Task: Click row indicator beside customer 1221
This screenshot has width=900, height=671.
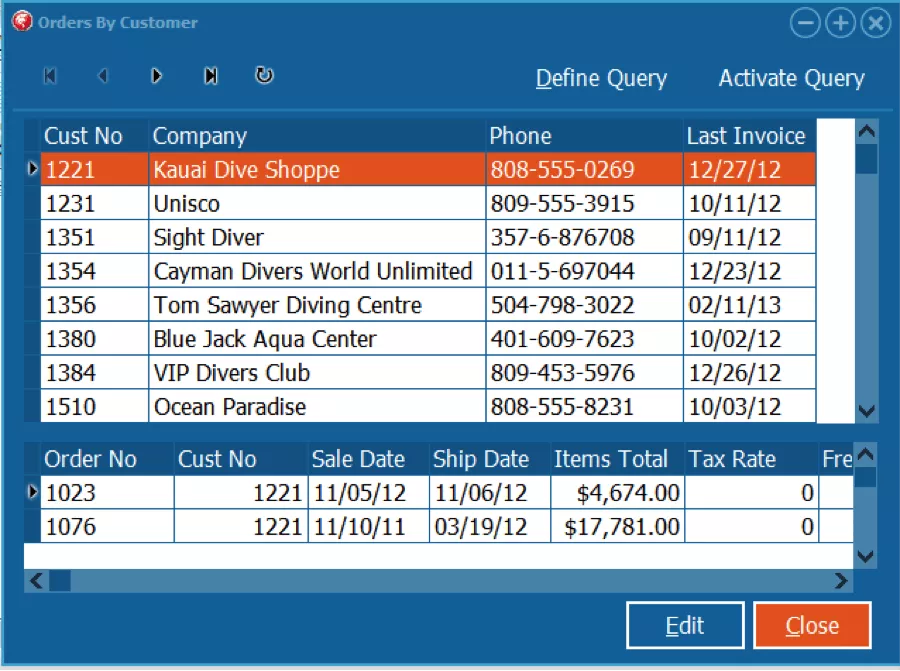Action: pyautogui.click(x=32, y=169)
